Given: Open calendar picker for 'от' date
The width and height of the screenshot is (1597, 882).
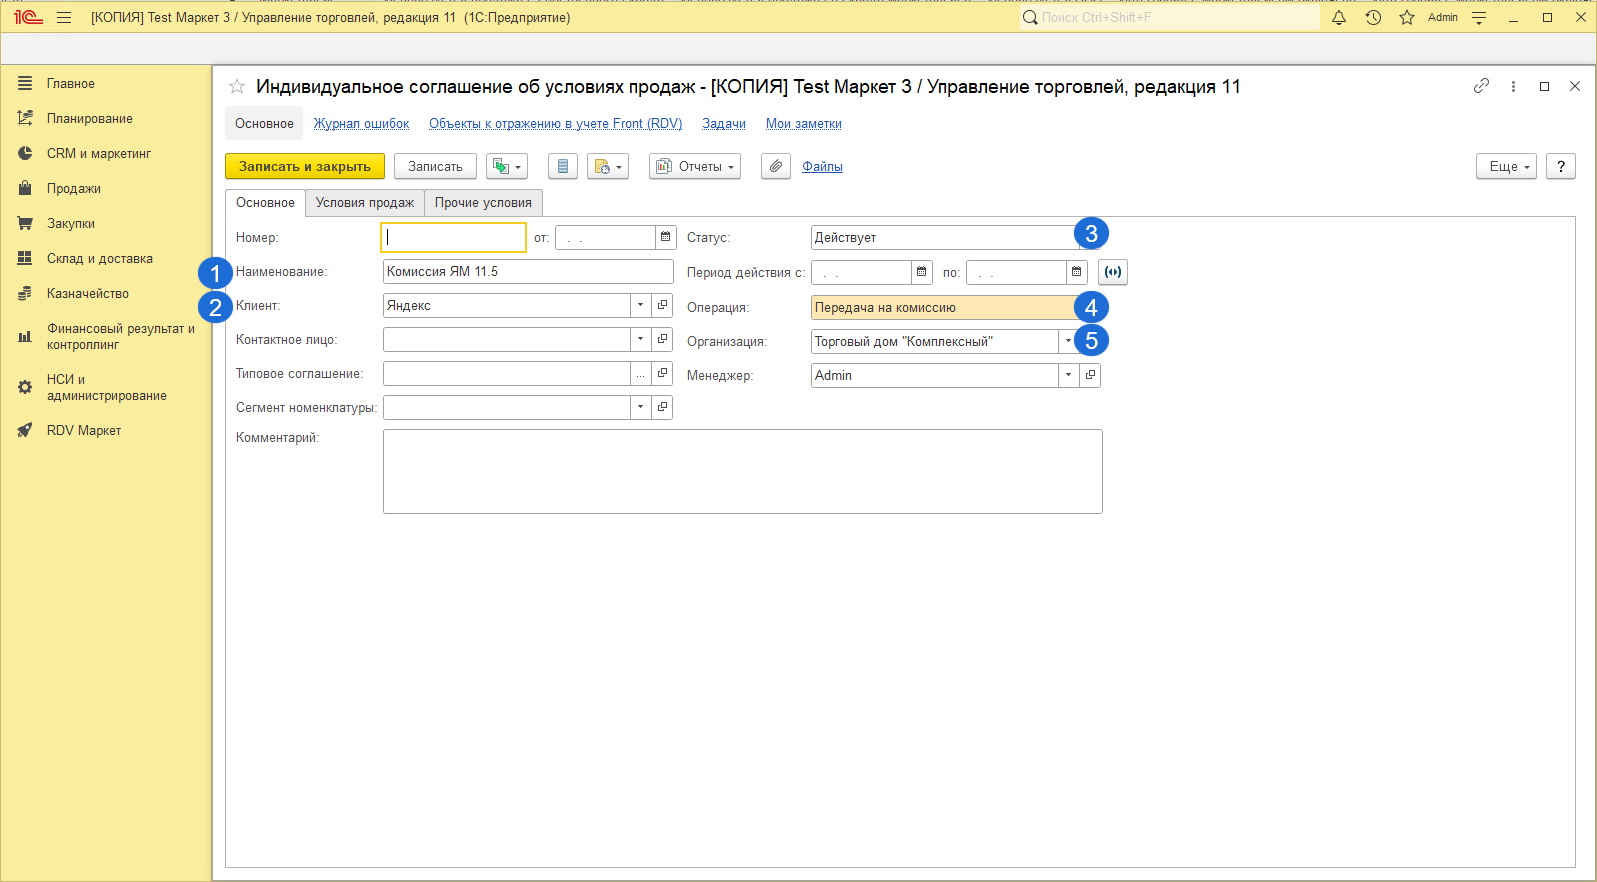Looking at the screenshot, I should 666,237.
